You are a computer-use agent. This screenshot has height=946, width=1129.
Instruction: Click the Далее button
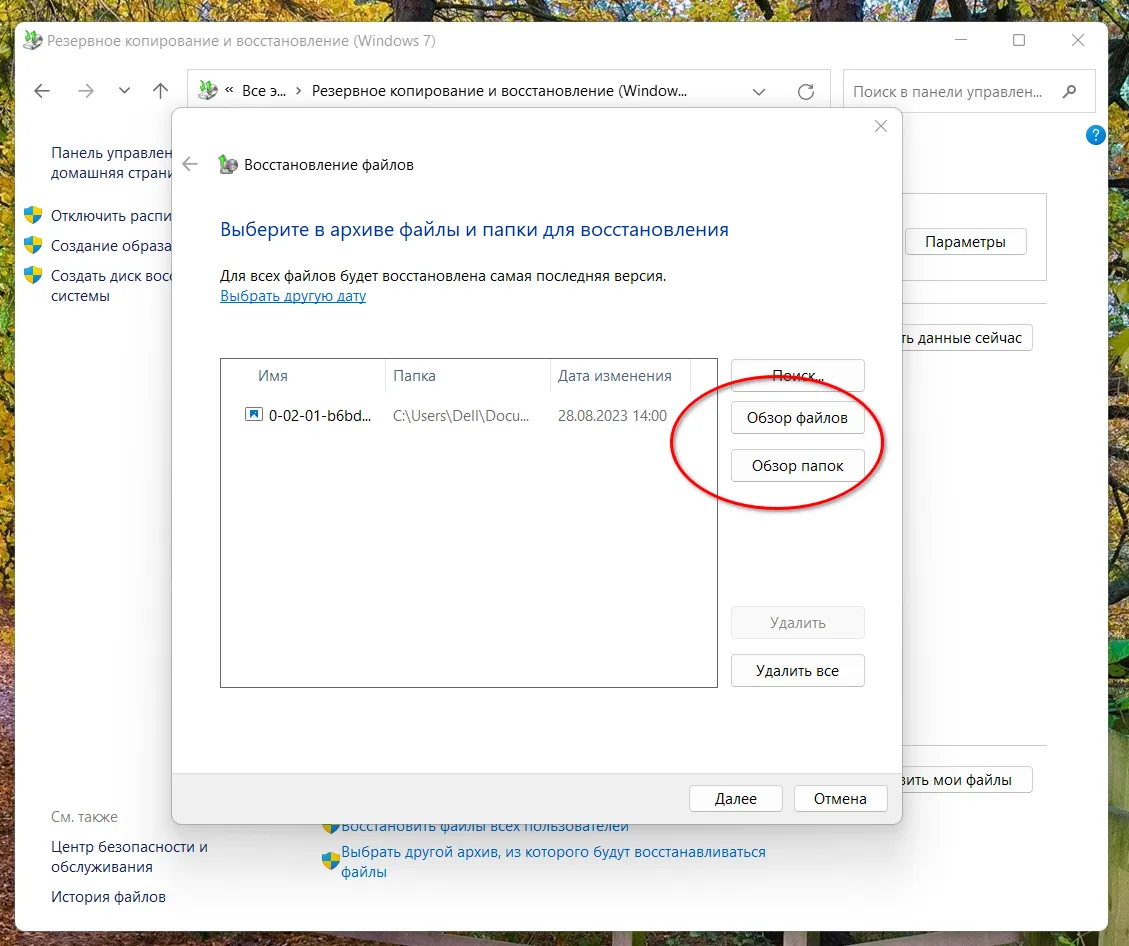point(735,799)
